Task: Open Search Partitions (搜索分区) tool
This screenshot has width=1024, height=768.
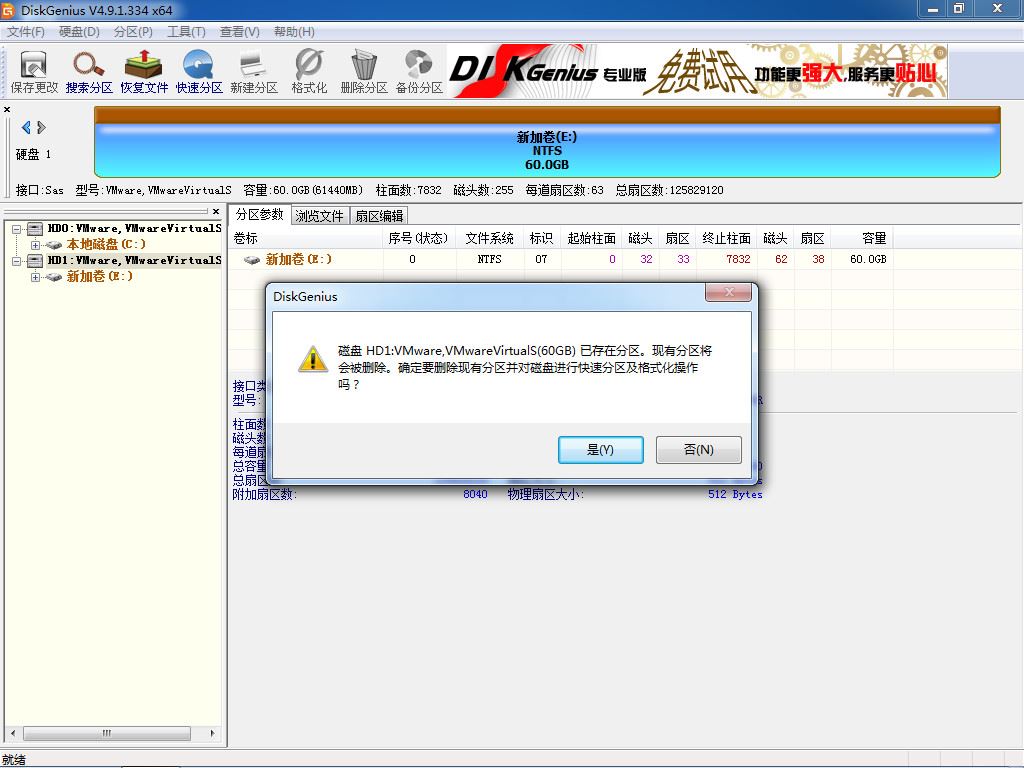Action: pyautogui.click(x=89, y=72)
